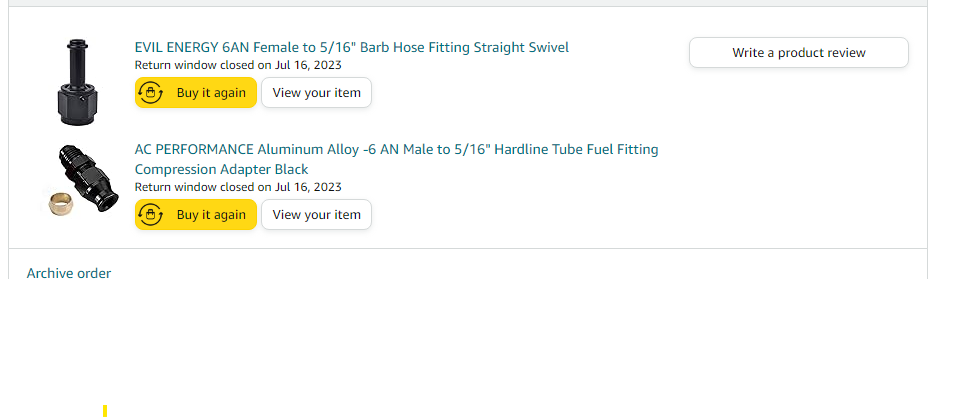Screen dimensions: 953x418
Task: Open the EVIL ENERGY barb fitting product image
Action: (x=77, y=82)
